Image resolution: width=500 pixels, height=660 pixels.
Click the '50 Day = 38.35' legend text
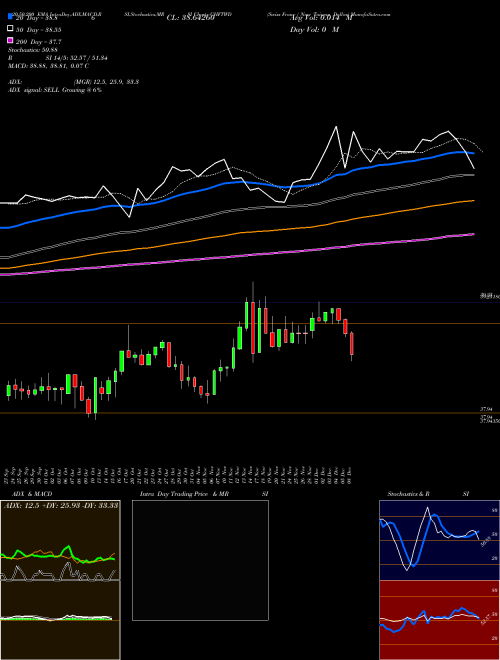coord(39,30)
